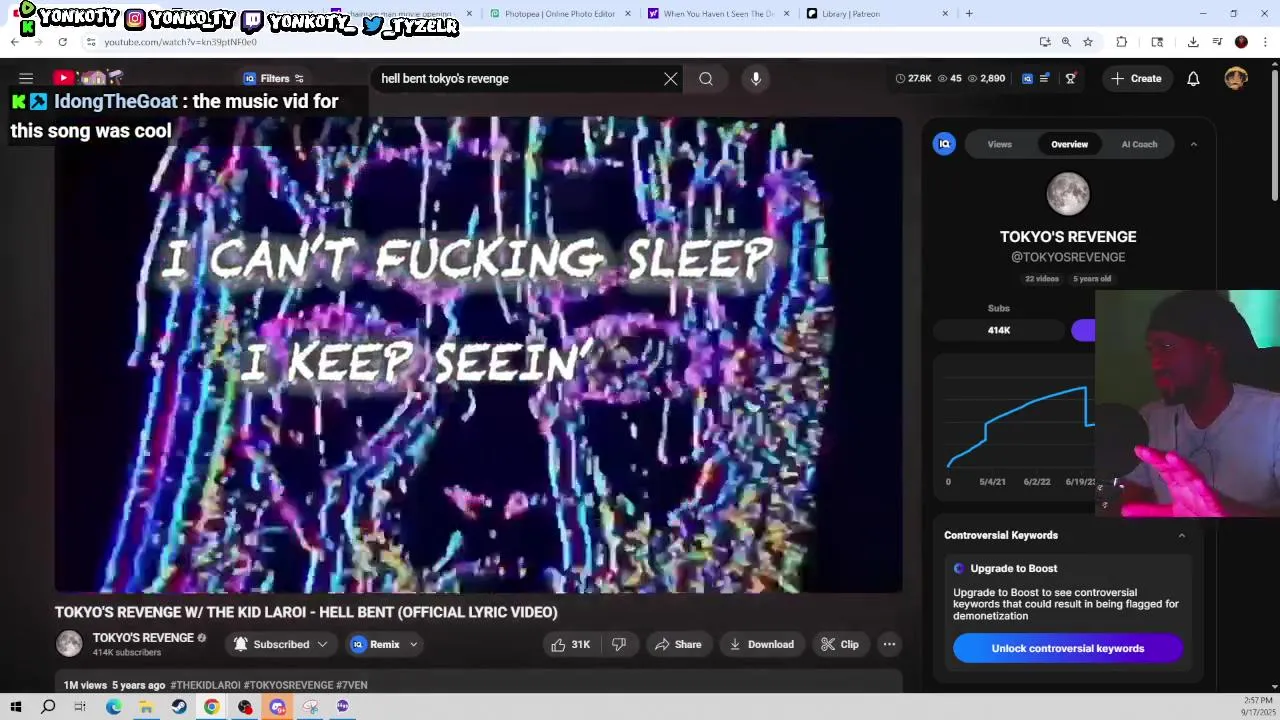Open the YouTube hamburger guide menu
This screenshot has height=720, width=1280.
pyautogui.click(x=26, y=78)
